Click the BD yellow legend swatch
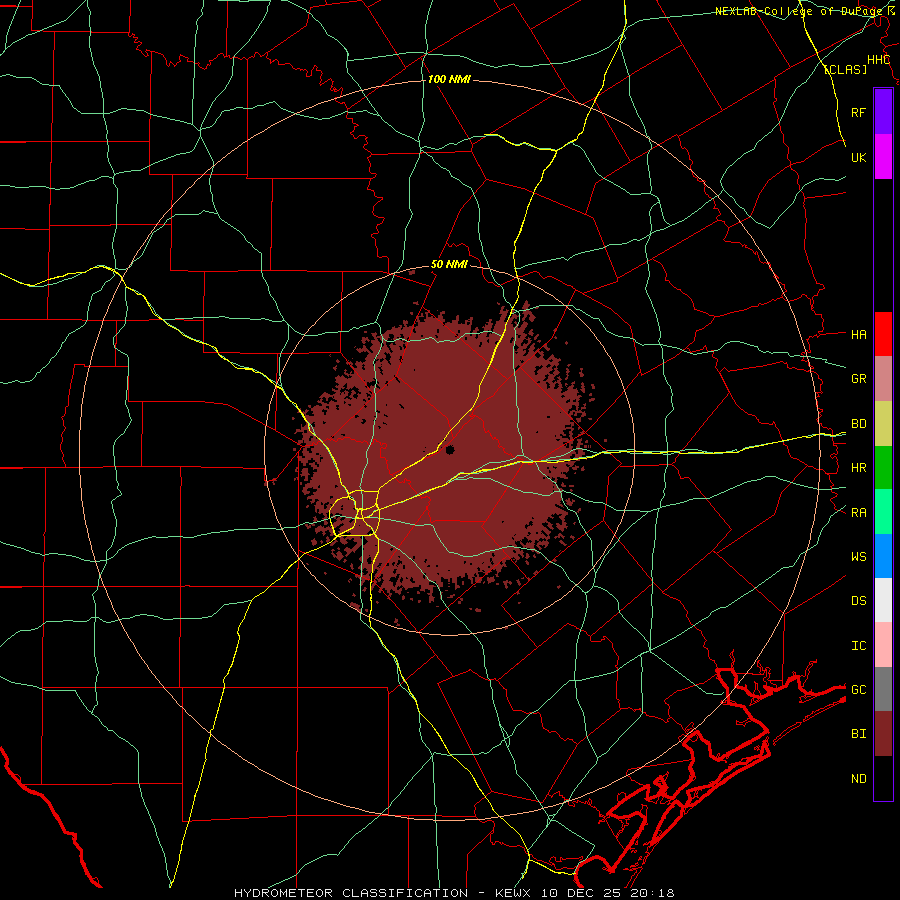900x900 pixels. click(x=883, y=424)
